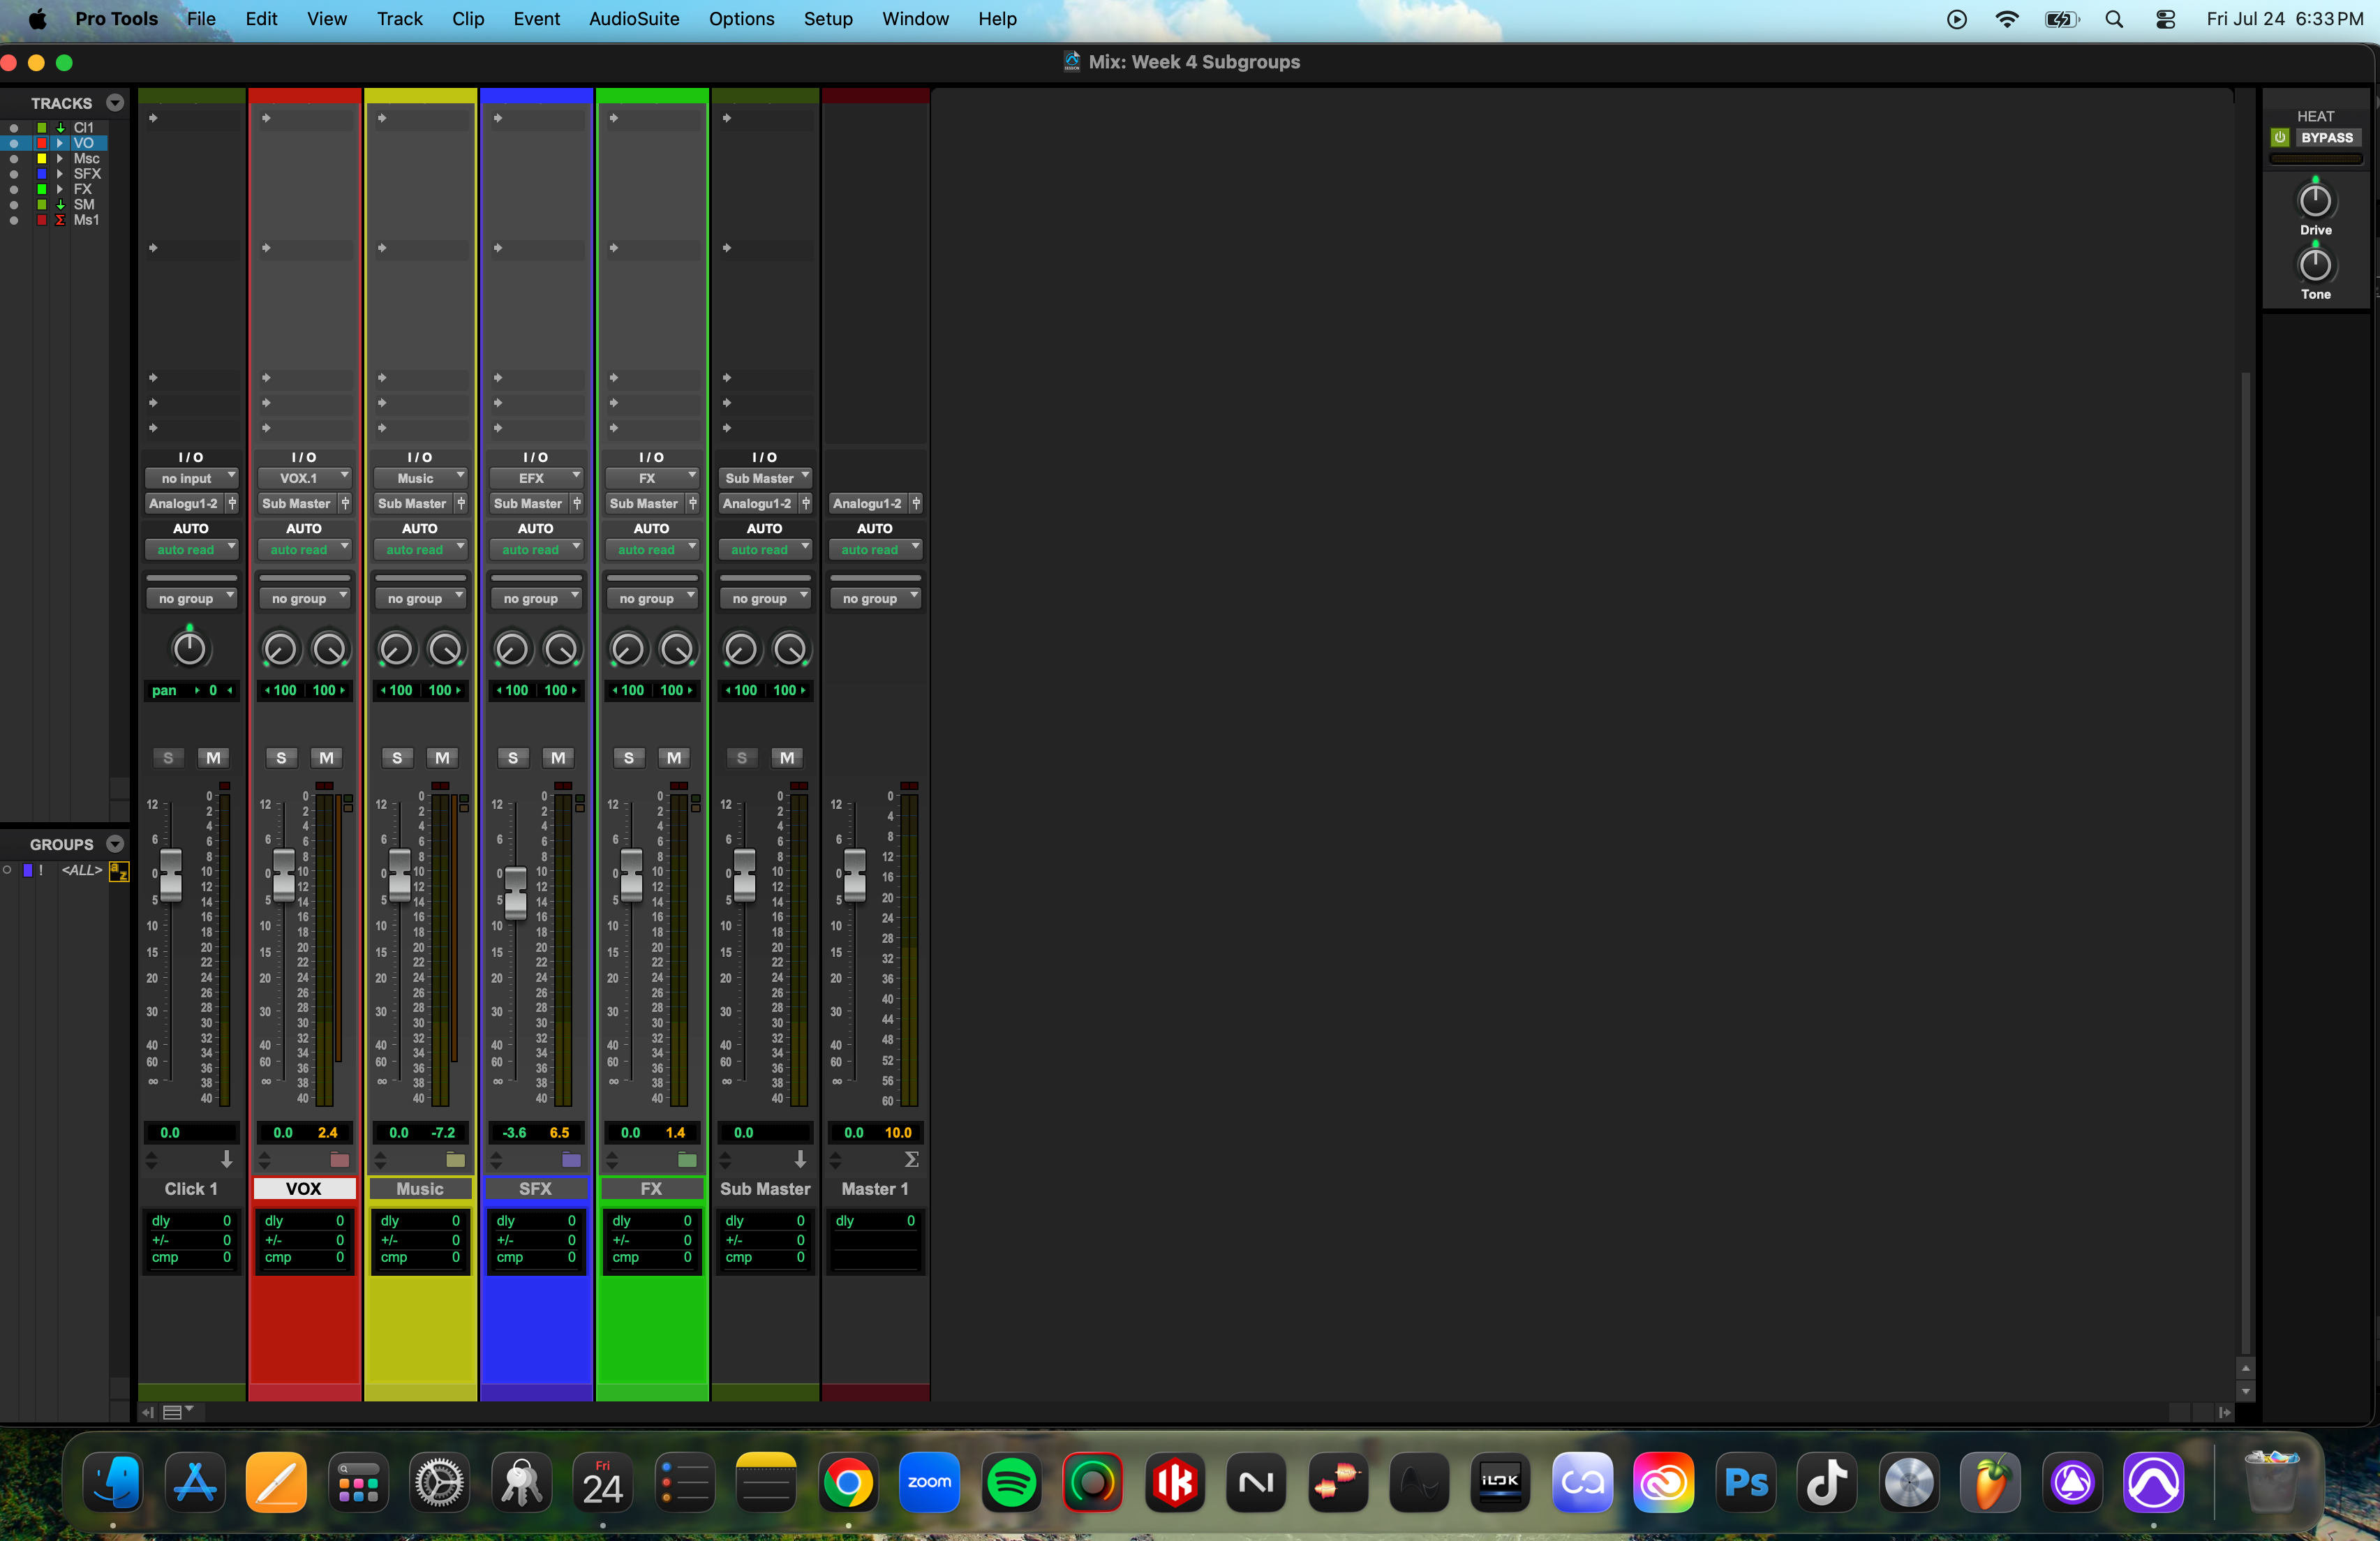Click the Click 1 pan knob
The width and height of the screenshot is (2380, 1541).
(x=190, y=648)
